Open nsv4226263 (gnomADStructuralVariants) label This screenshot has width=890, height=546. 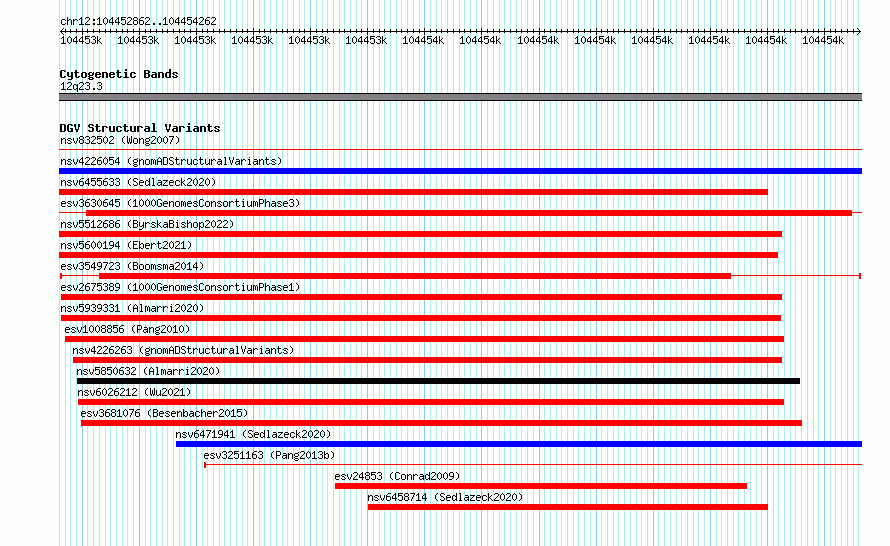[x=183, y=350]
